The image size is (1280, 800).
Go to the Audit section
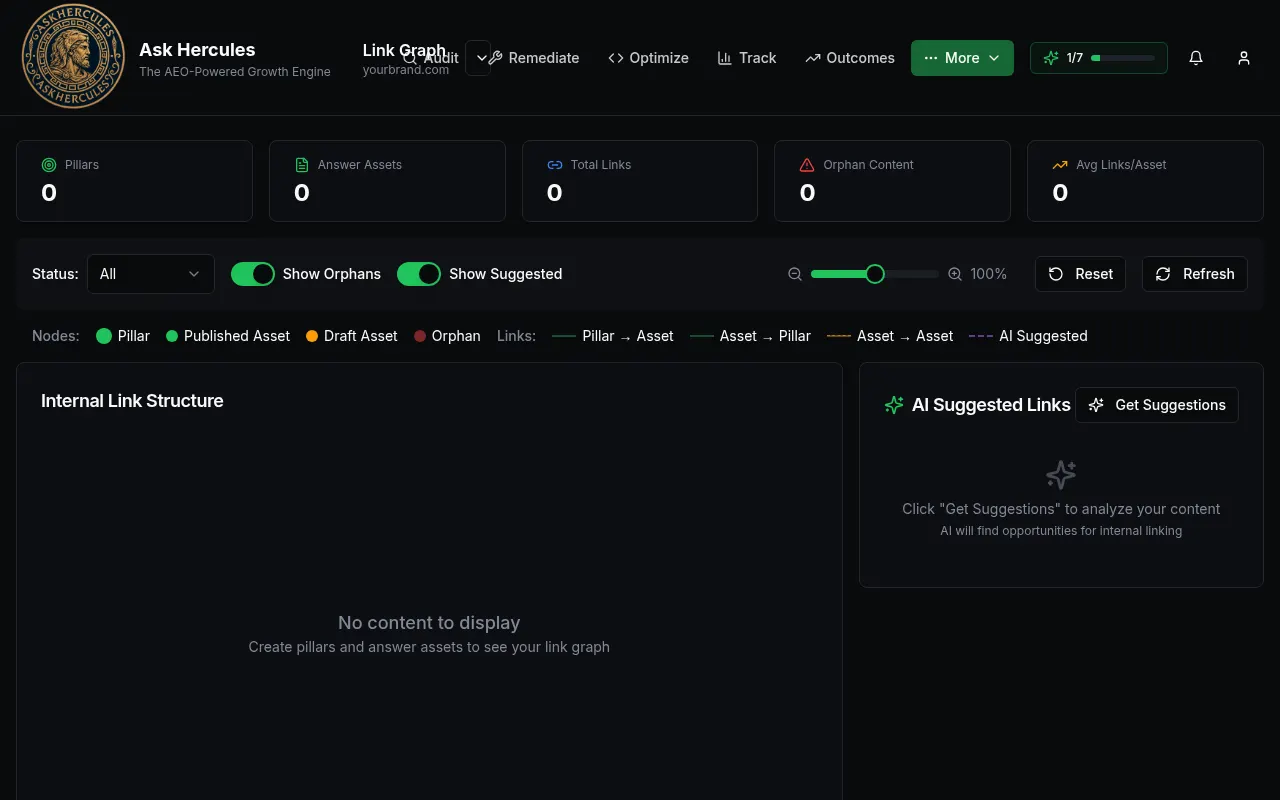pos(430,58)
